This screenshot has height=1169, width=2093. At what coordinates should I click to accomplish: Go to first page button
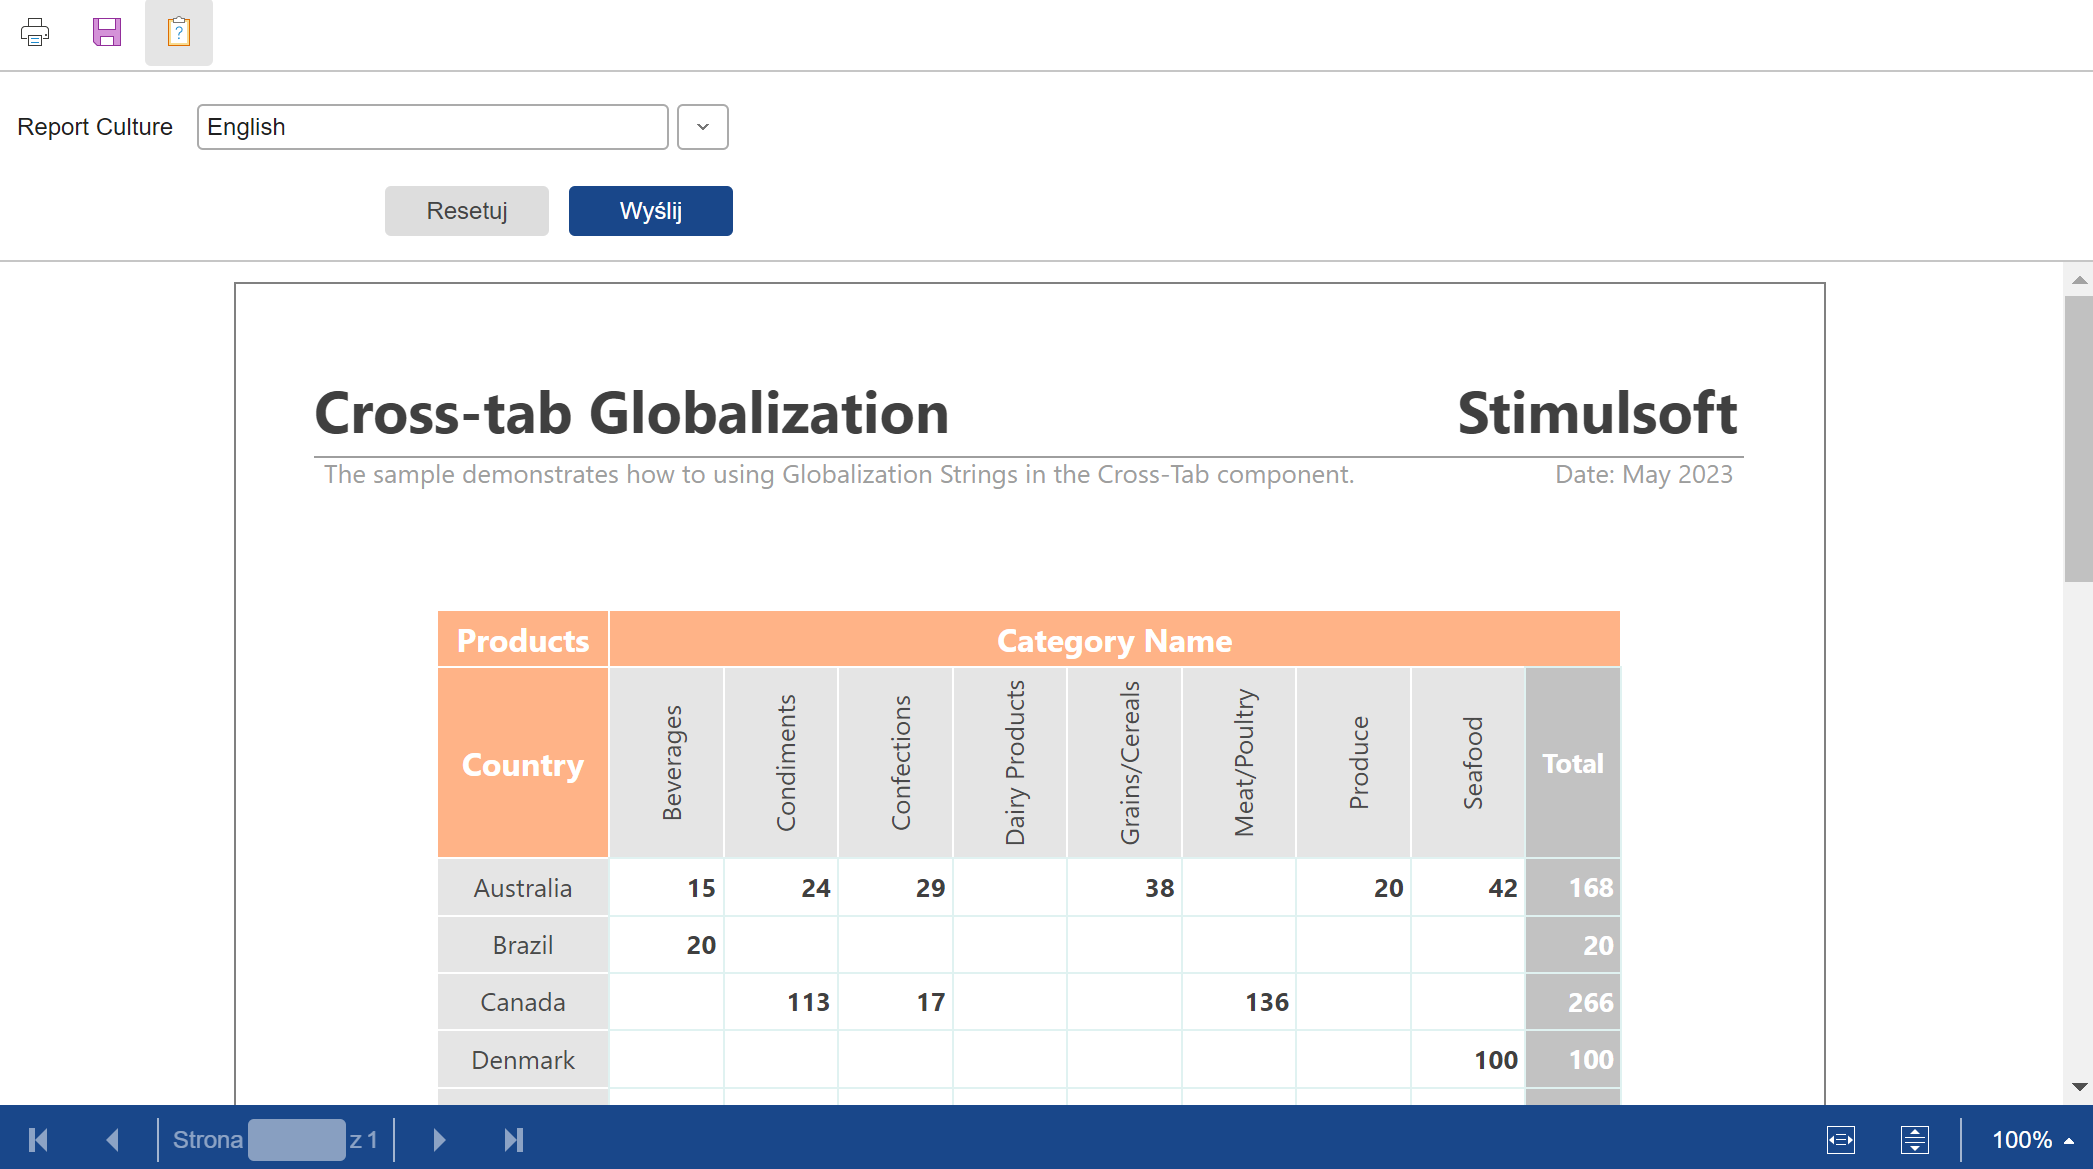(x=39, y=1140)
